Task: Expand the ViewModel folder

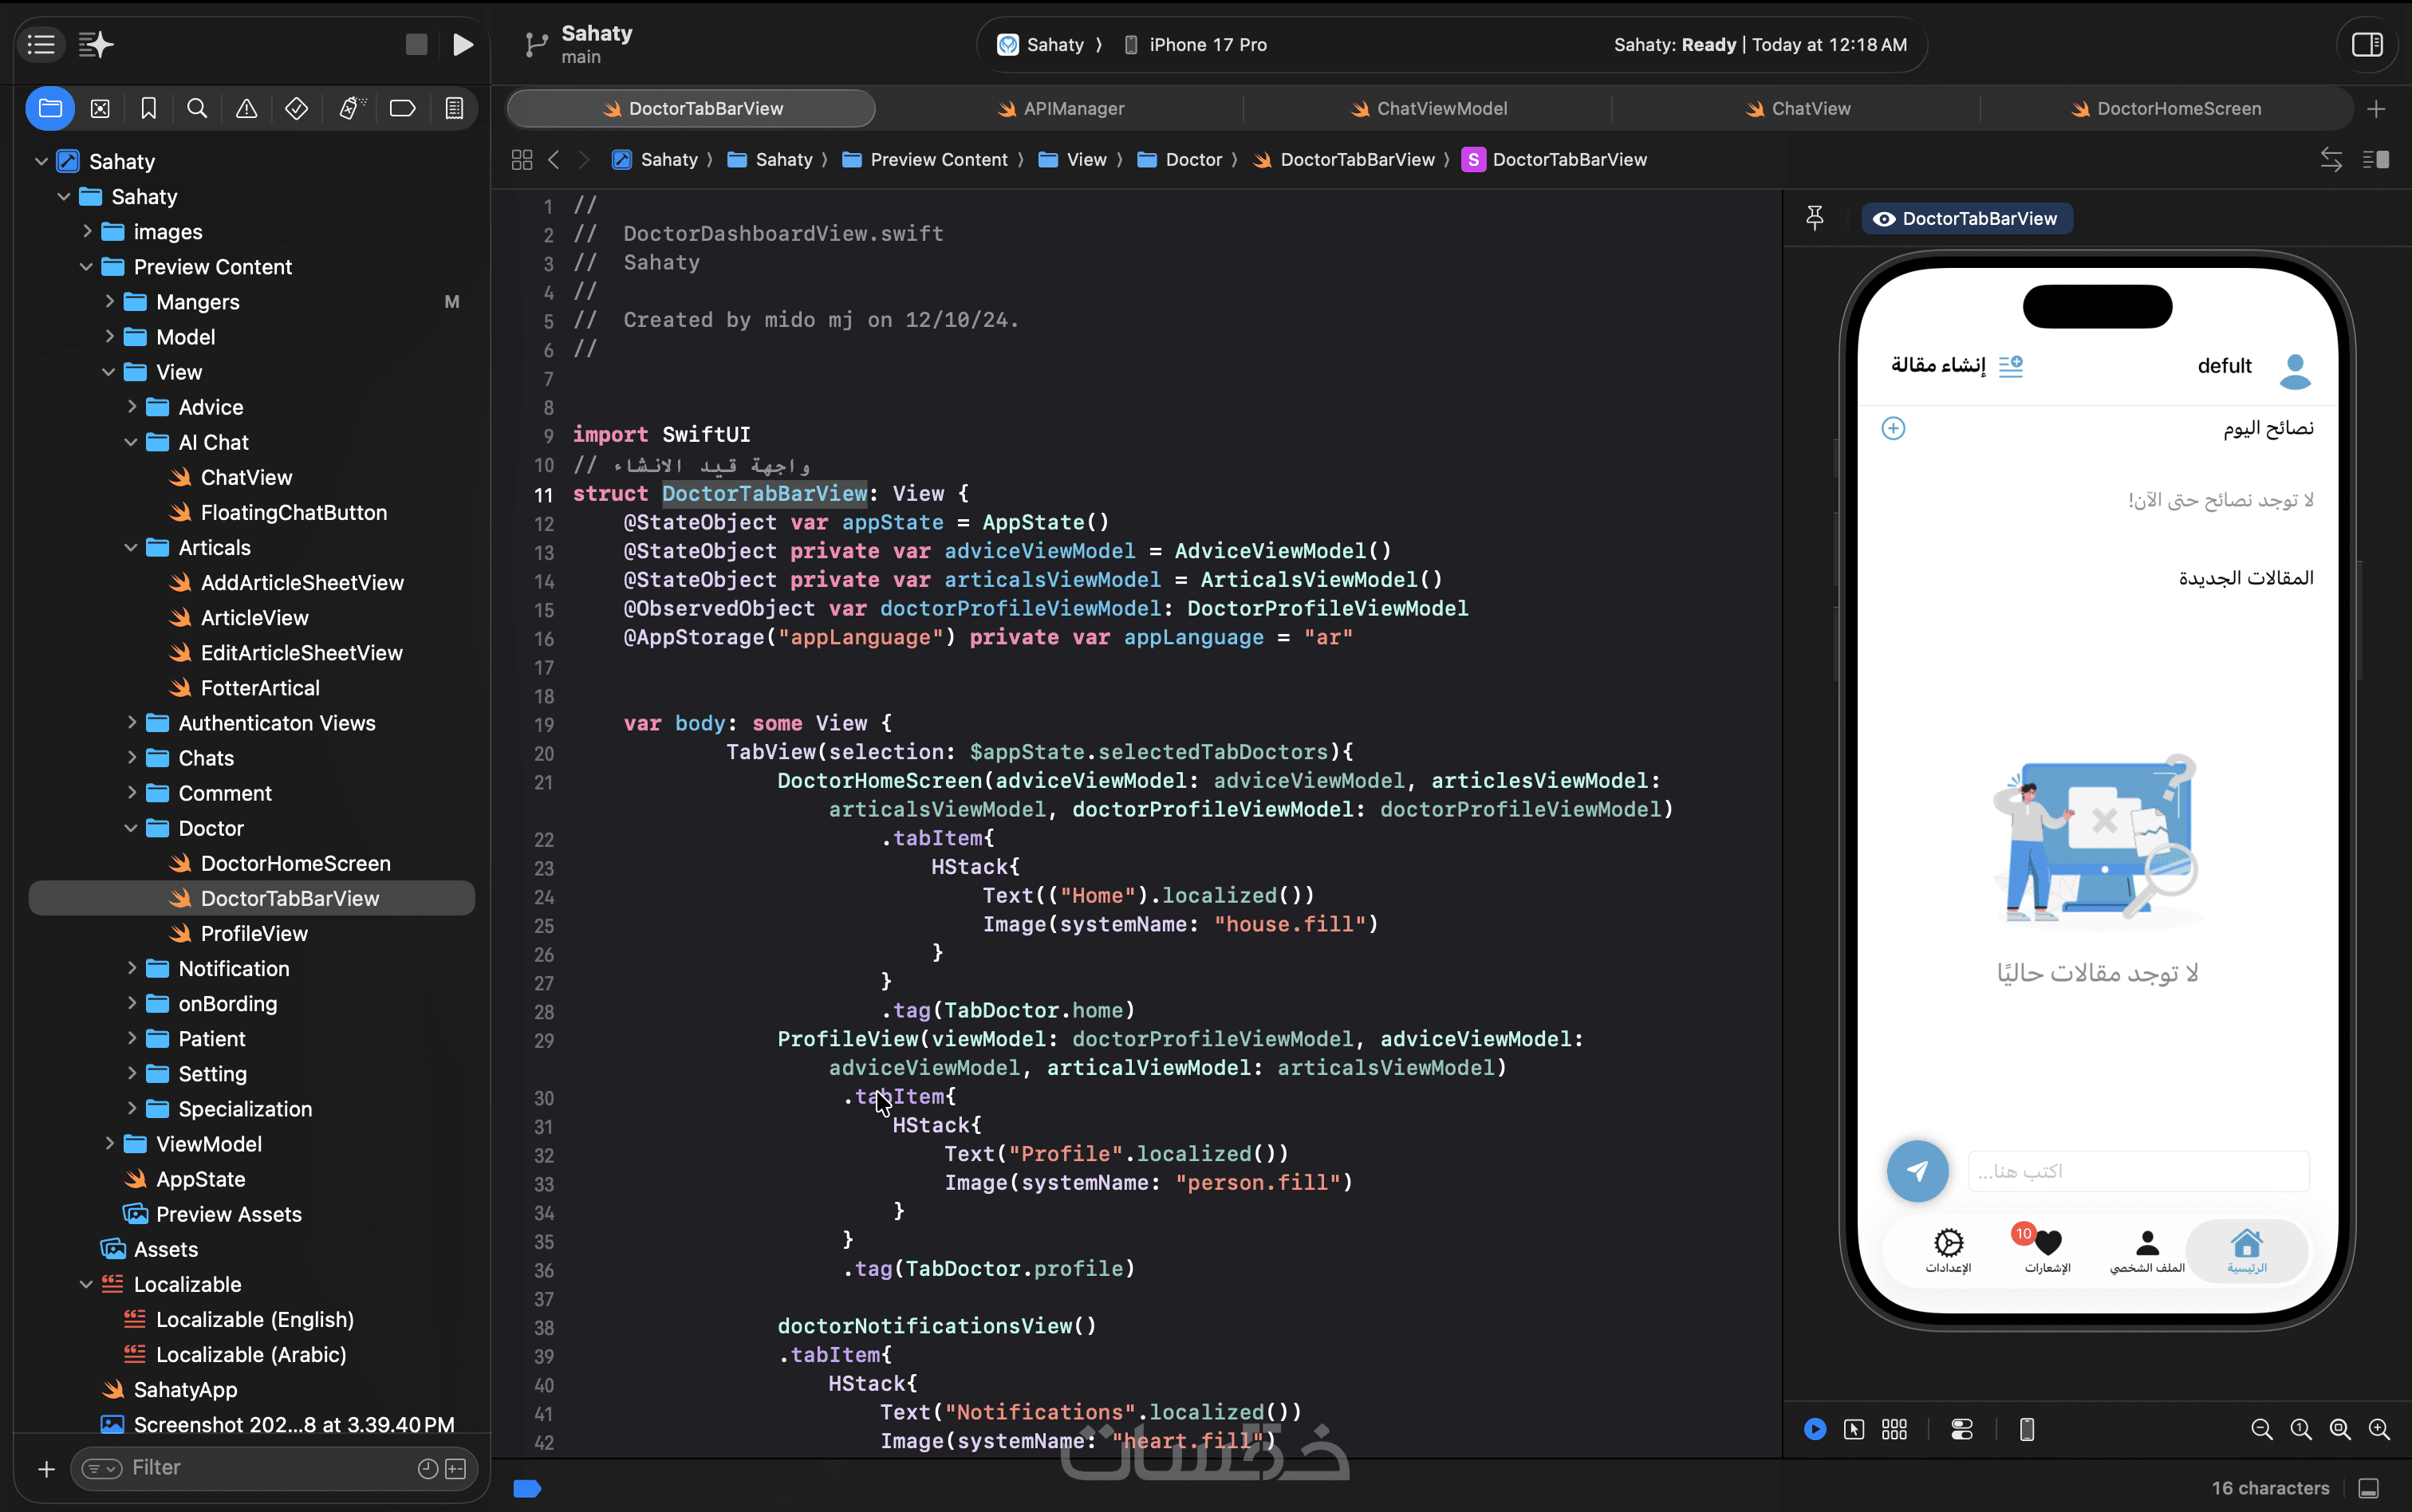Action: click(109, 1143)
